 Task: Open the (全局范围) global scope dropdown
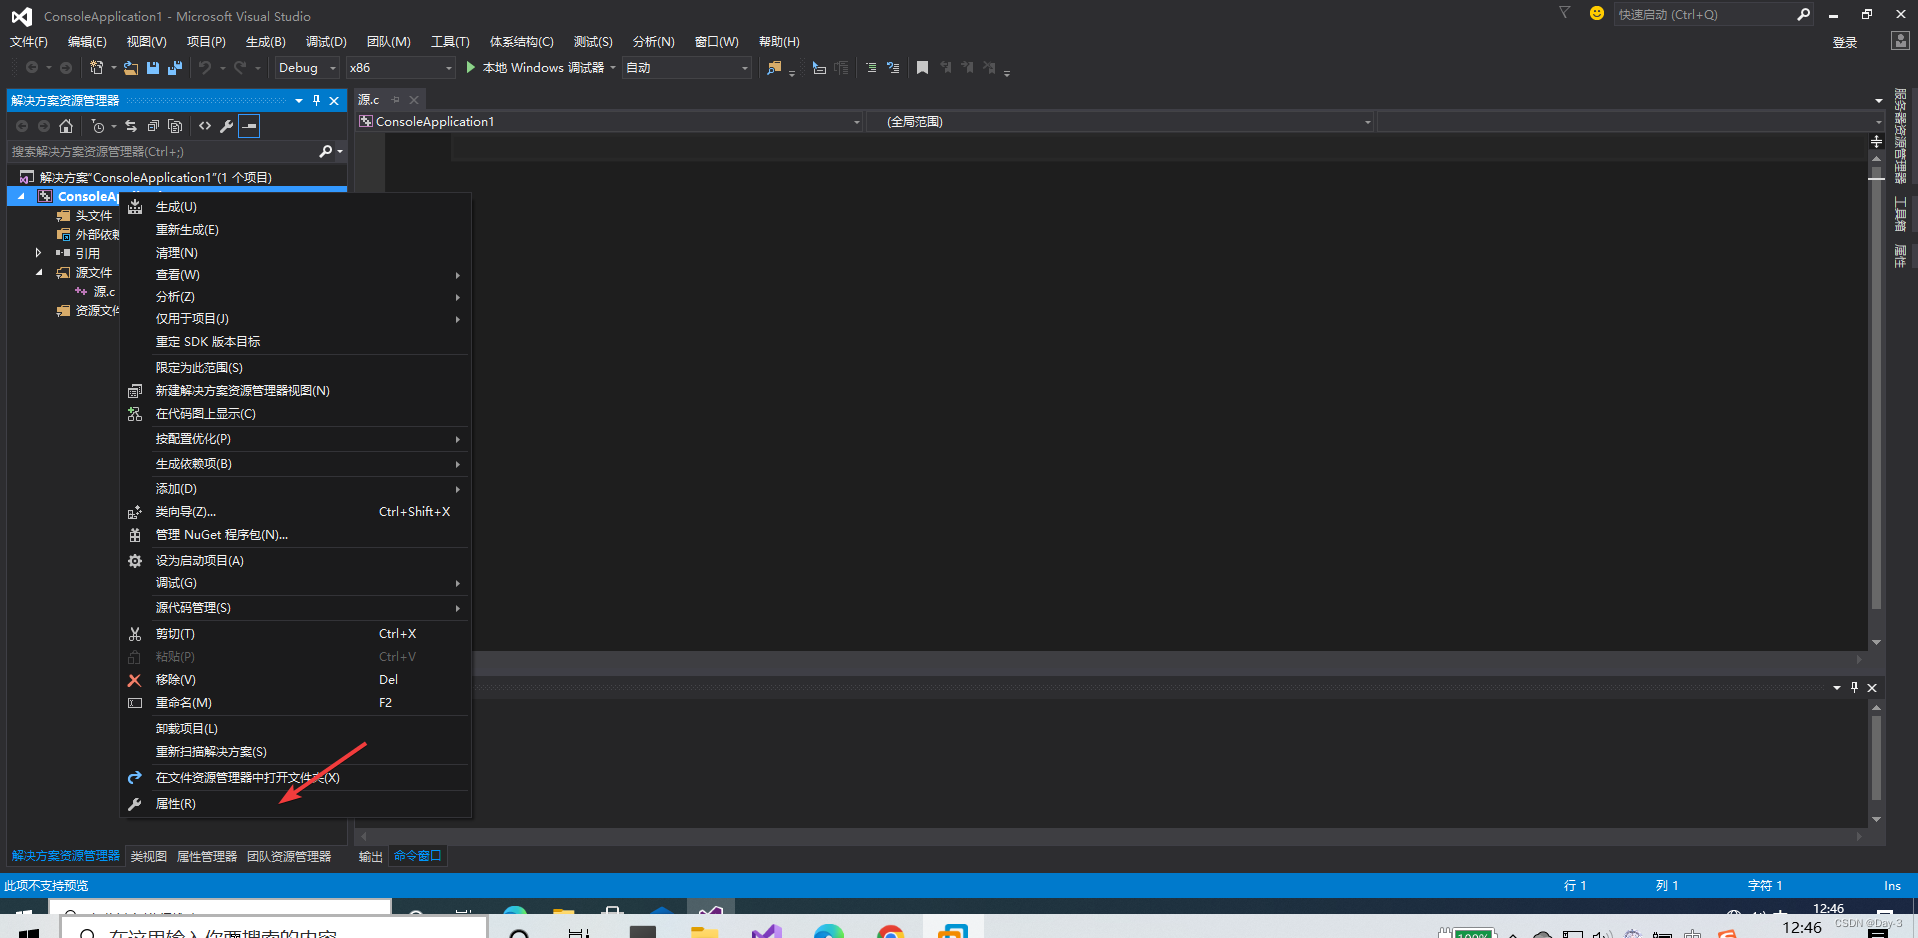1120,122
